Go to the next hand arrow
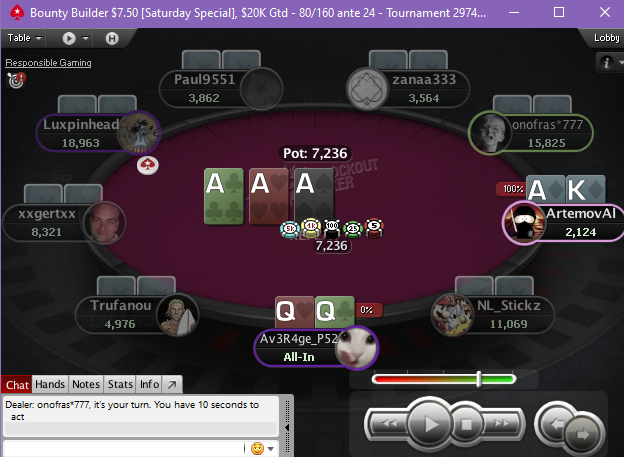Screen dimensions: 624x457 point(582,434)
